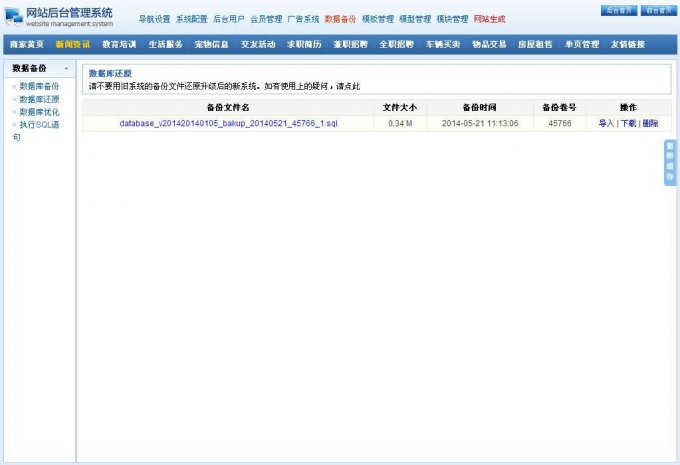
Task: Open 数据库优化 in the sidebar
Action: click(39, 112)
